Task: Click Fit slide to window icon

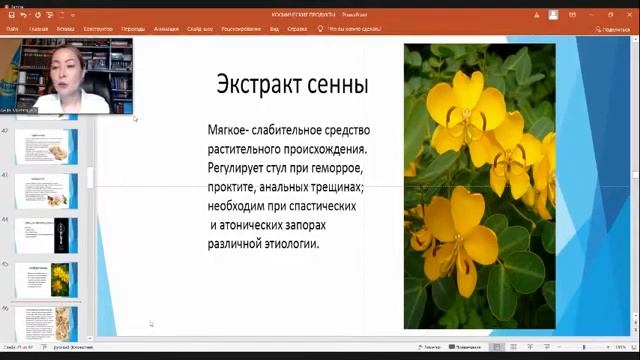Action: [634, 347]
